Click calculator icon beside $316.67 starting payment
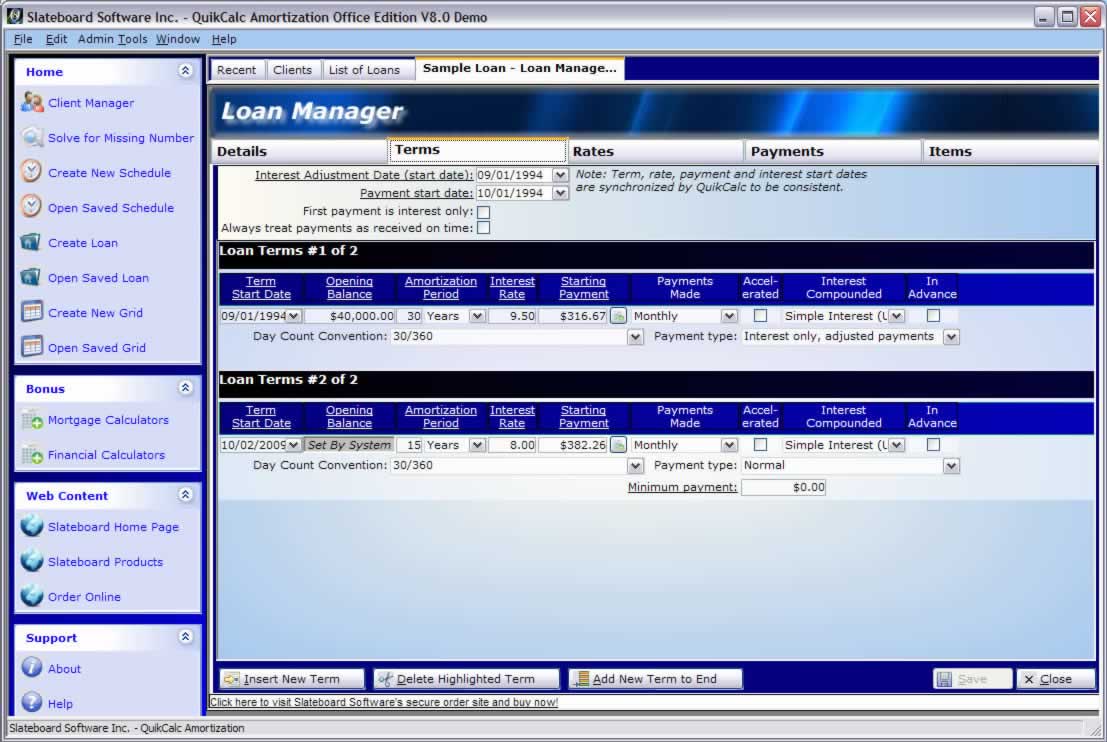Screen dimensions: 1107x742 coord(619,316)
